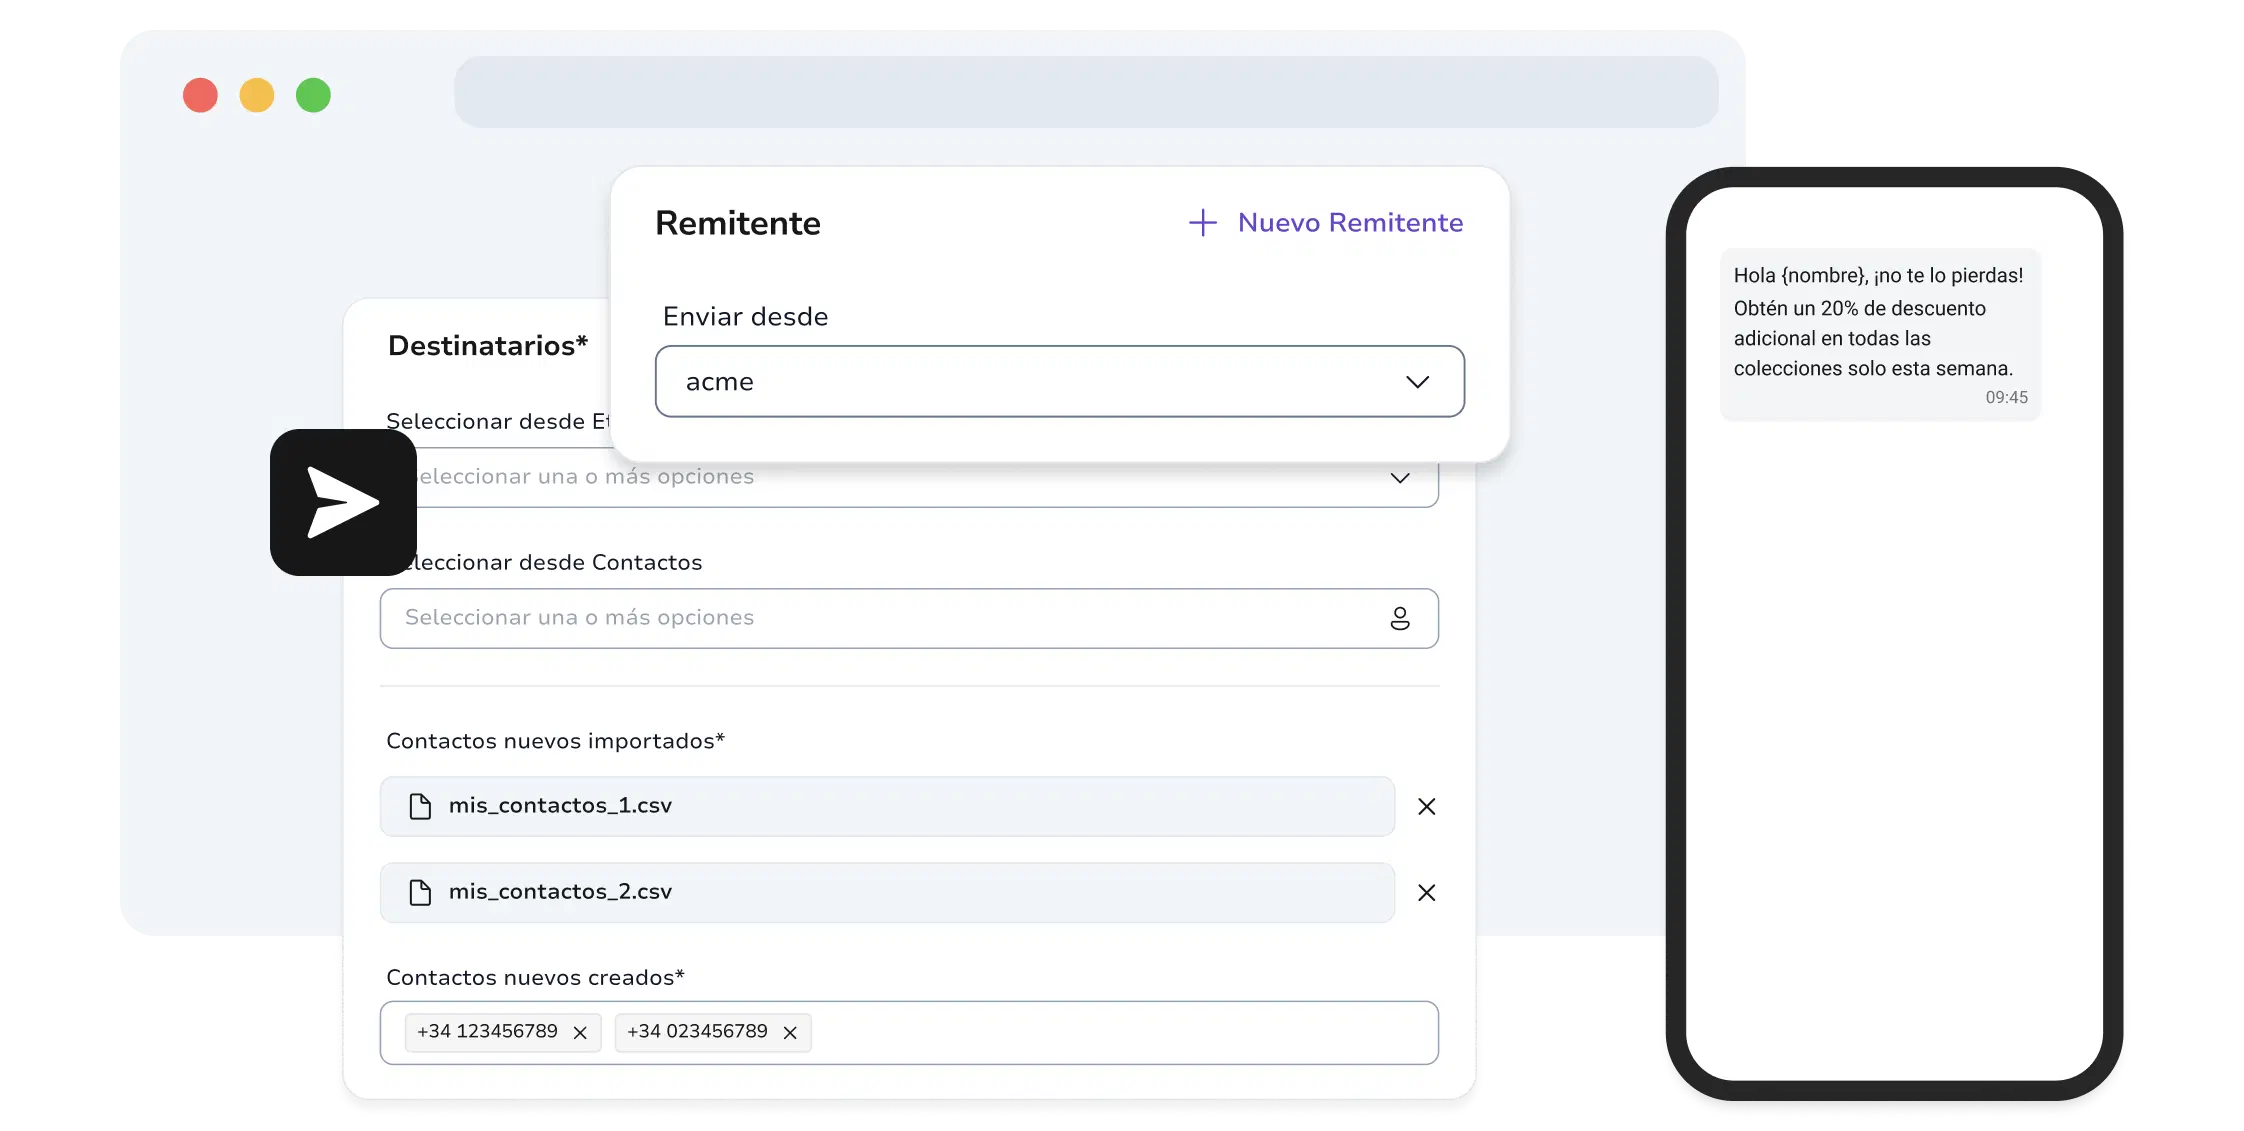The image size is (2244, 1131).
Task: Click the Seleccionar desde Contactos input field
Action: 909,618
